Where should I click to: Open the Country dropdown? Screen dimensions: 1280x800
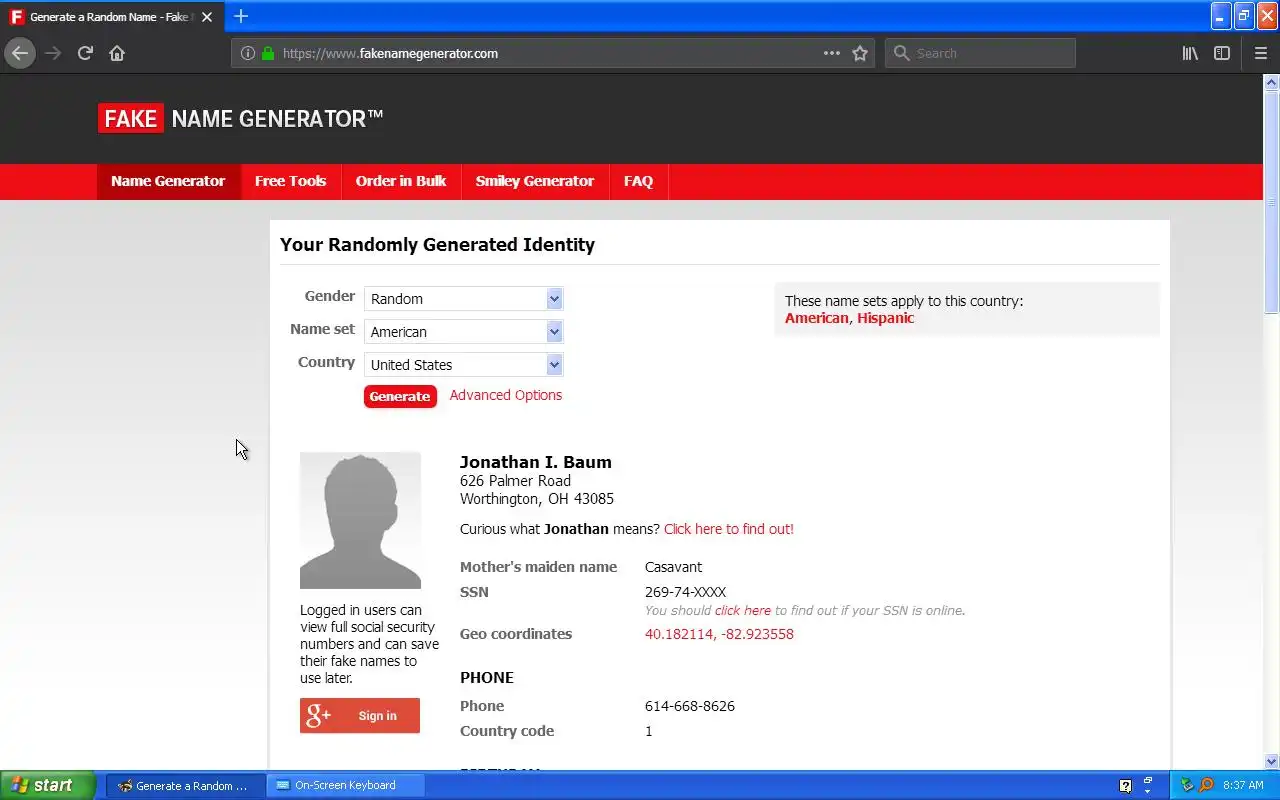point(463,364)
